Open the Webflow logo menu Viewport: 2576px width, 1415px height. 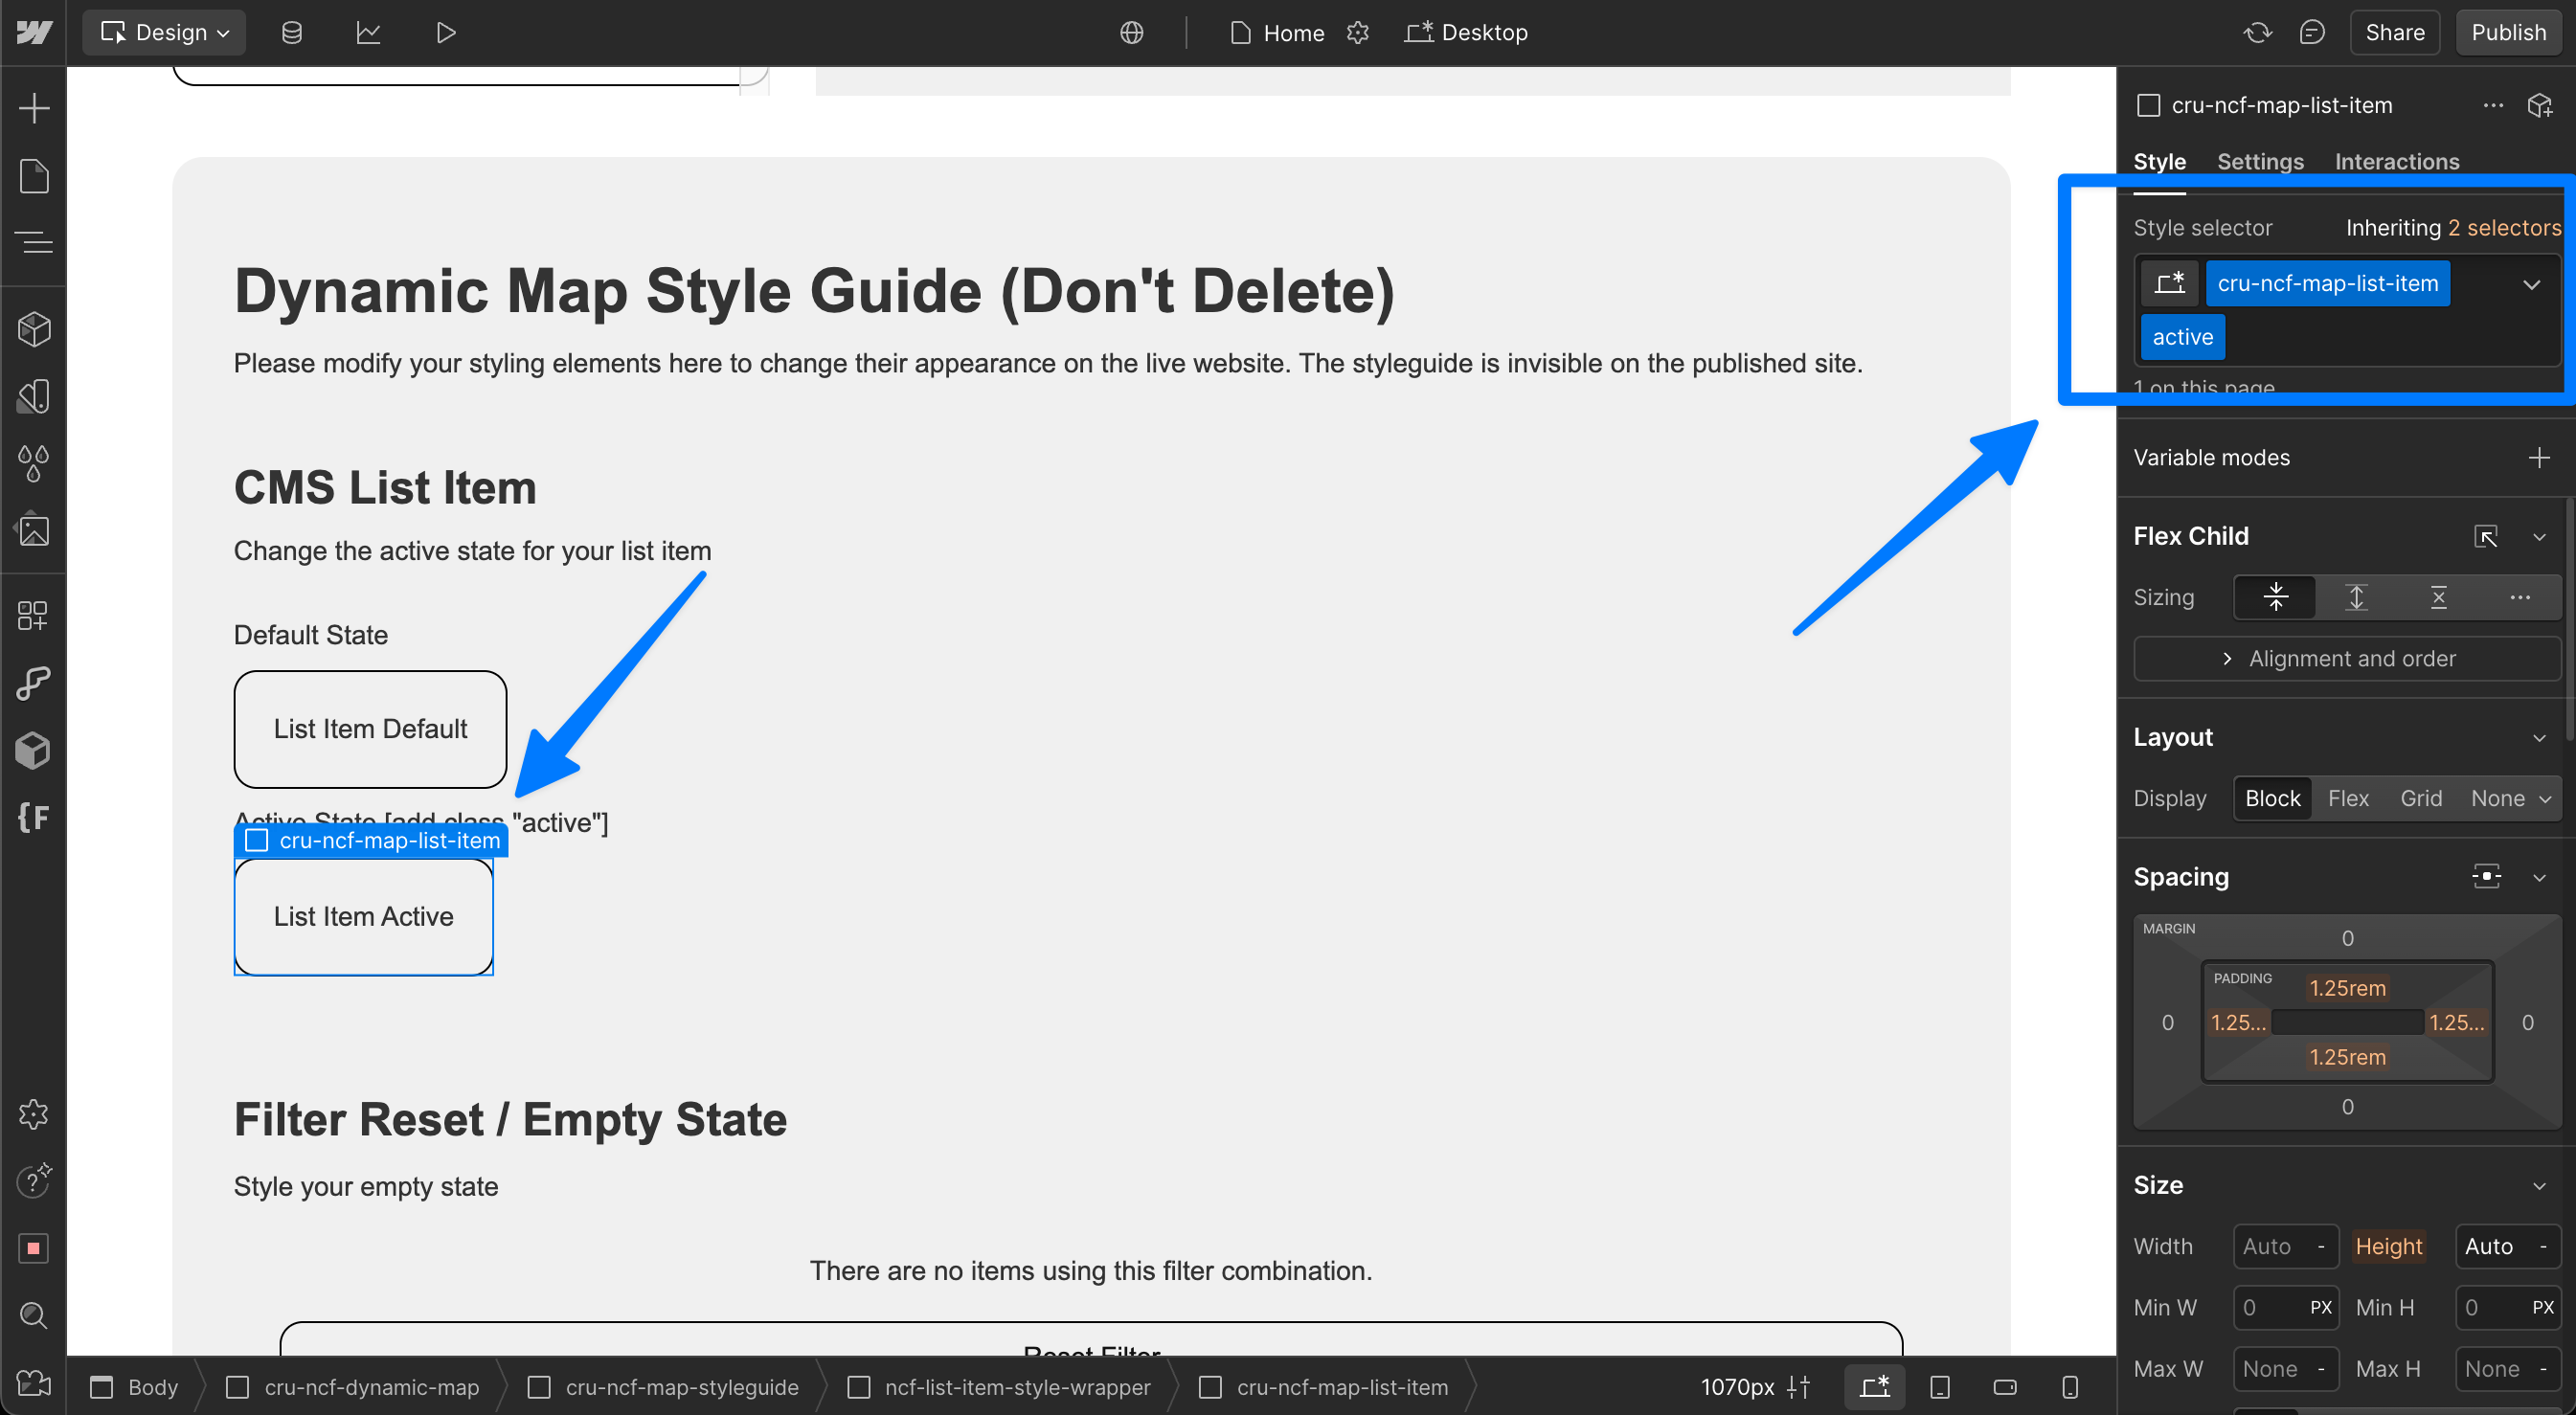tap(34, 32)
